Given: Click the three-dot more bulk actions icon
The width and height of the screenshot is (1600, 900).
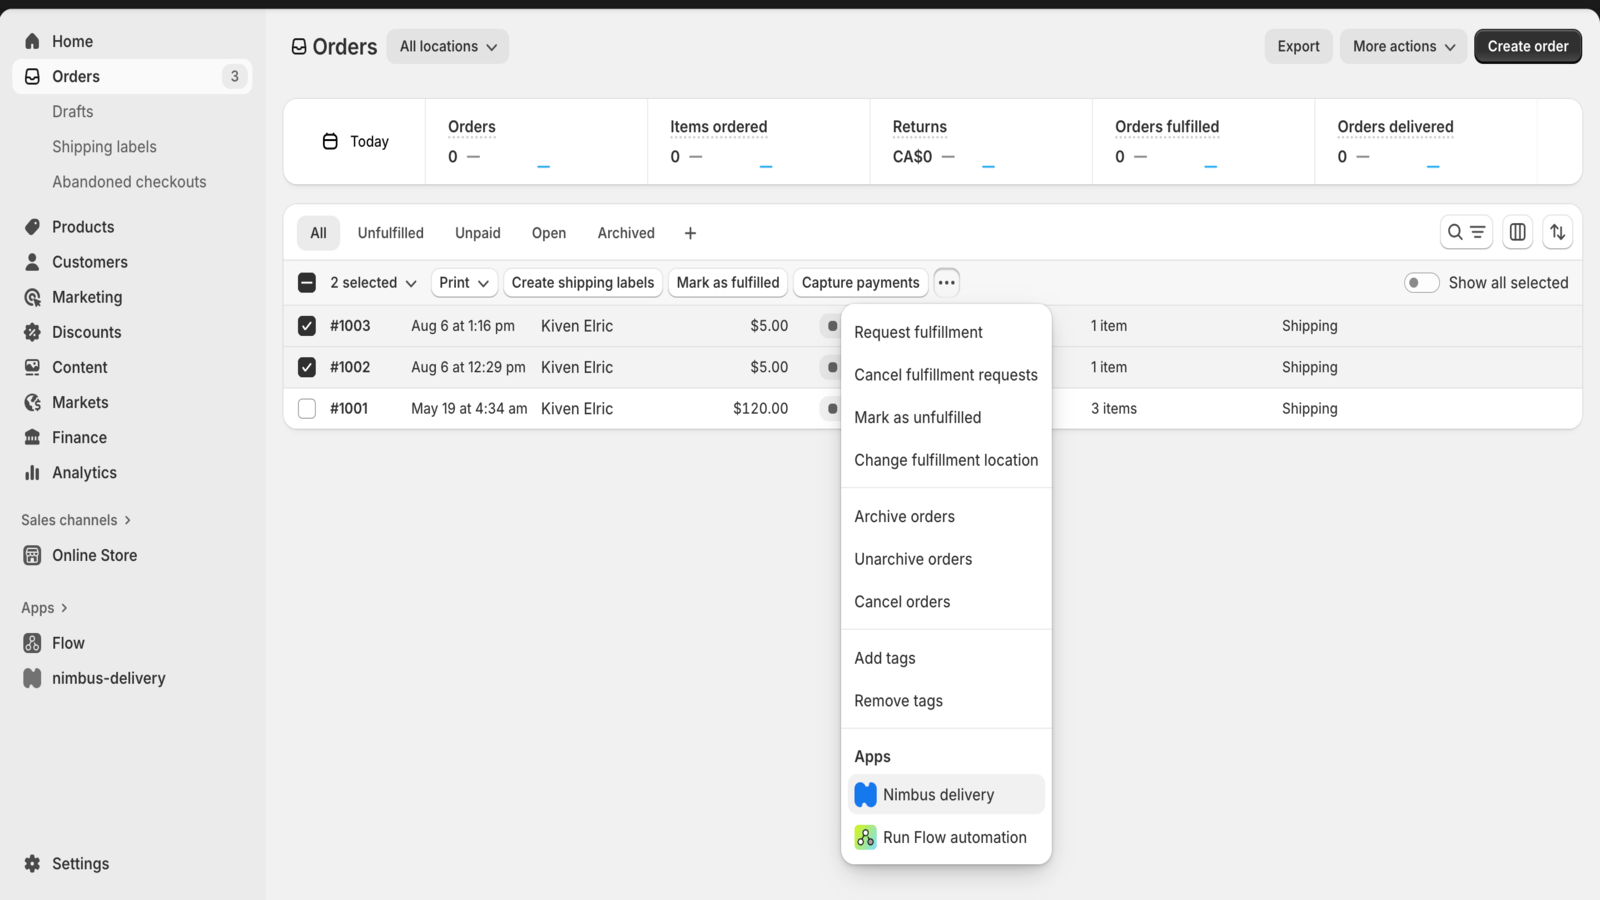Looking at the screenshot, I should [946, 283].
